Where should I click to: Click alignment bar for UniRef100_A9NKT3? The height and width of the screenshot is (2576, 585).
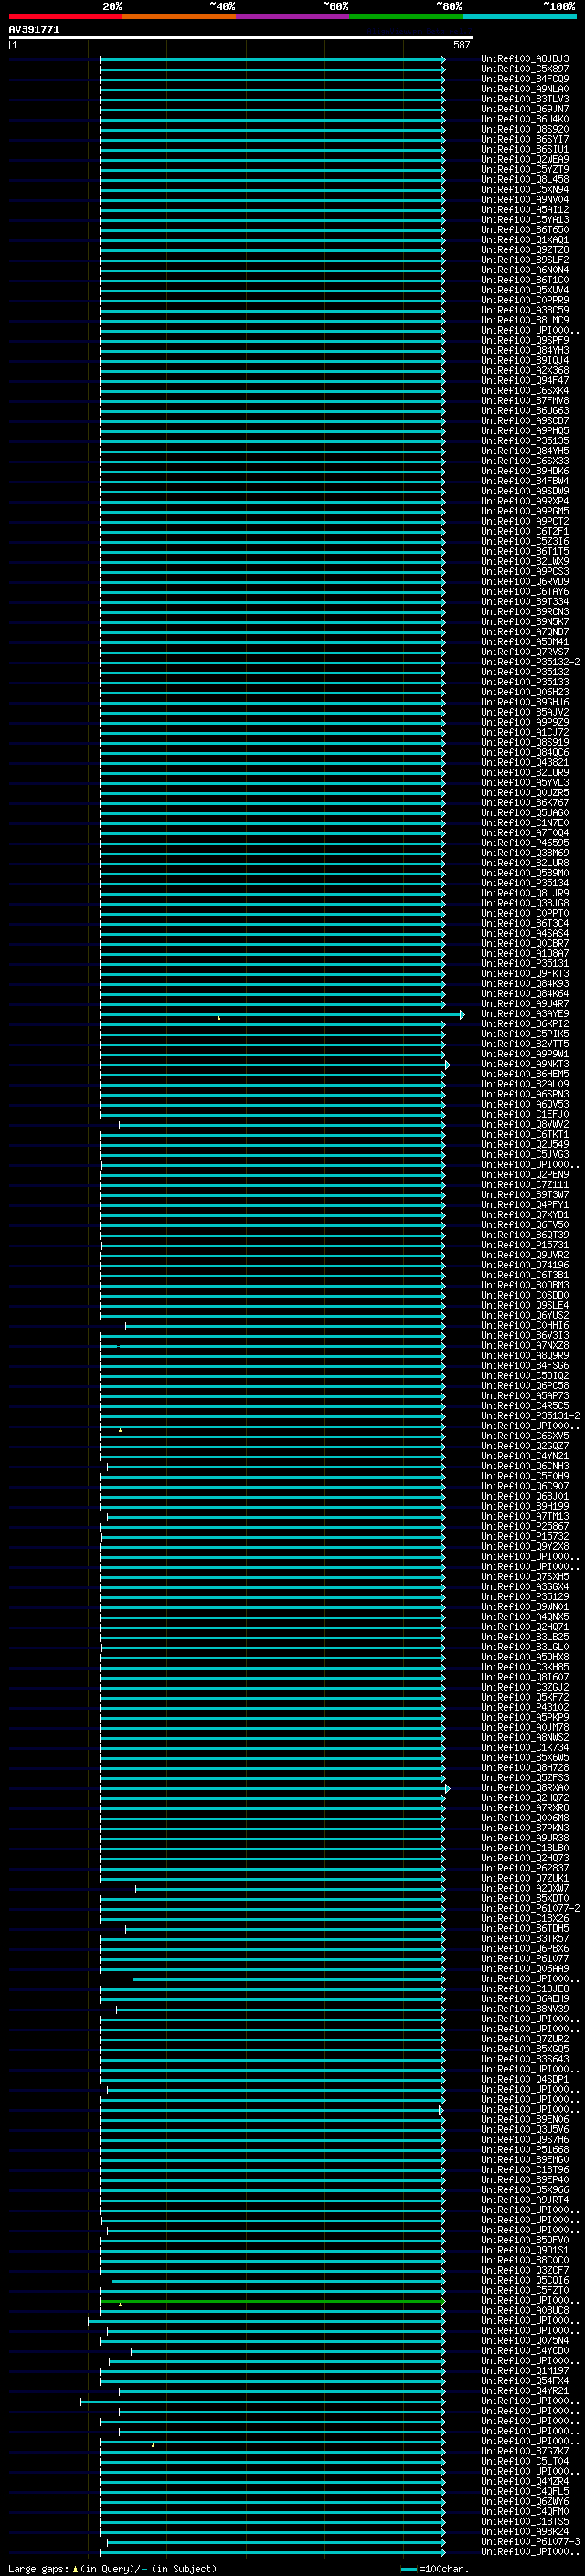point(274,1064)
